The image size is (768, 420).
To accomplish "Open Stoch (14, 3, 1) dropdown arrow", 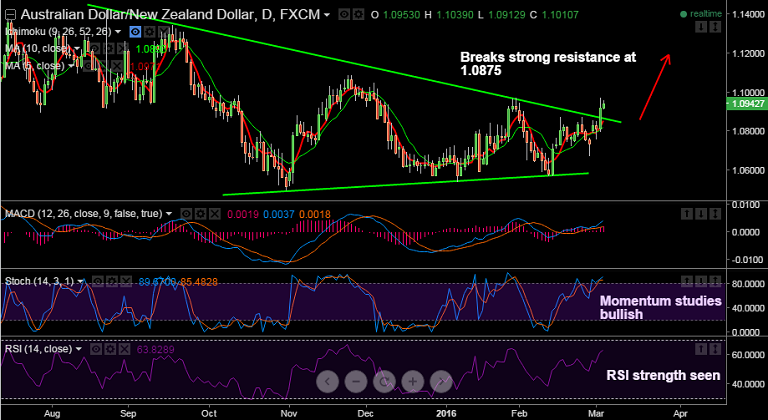I will coord(80,281).
